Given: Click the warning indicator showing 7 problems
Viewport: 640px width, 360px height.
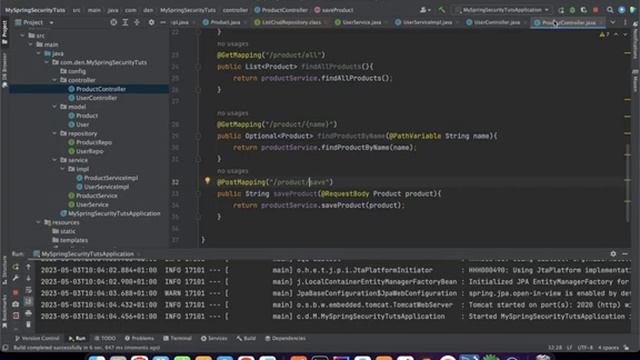Looking at the screenshot, I should [x=604, y=35].
